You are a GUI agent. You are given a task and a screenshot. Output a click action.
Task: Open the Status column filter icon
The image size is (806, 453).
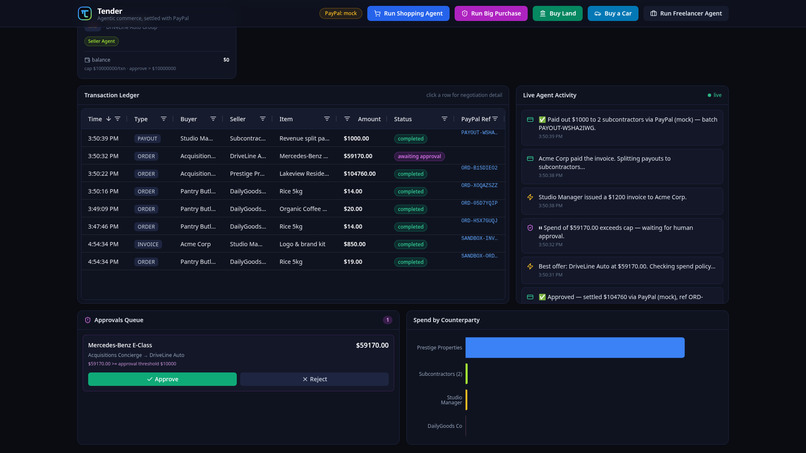click(444, 119)
